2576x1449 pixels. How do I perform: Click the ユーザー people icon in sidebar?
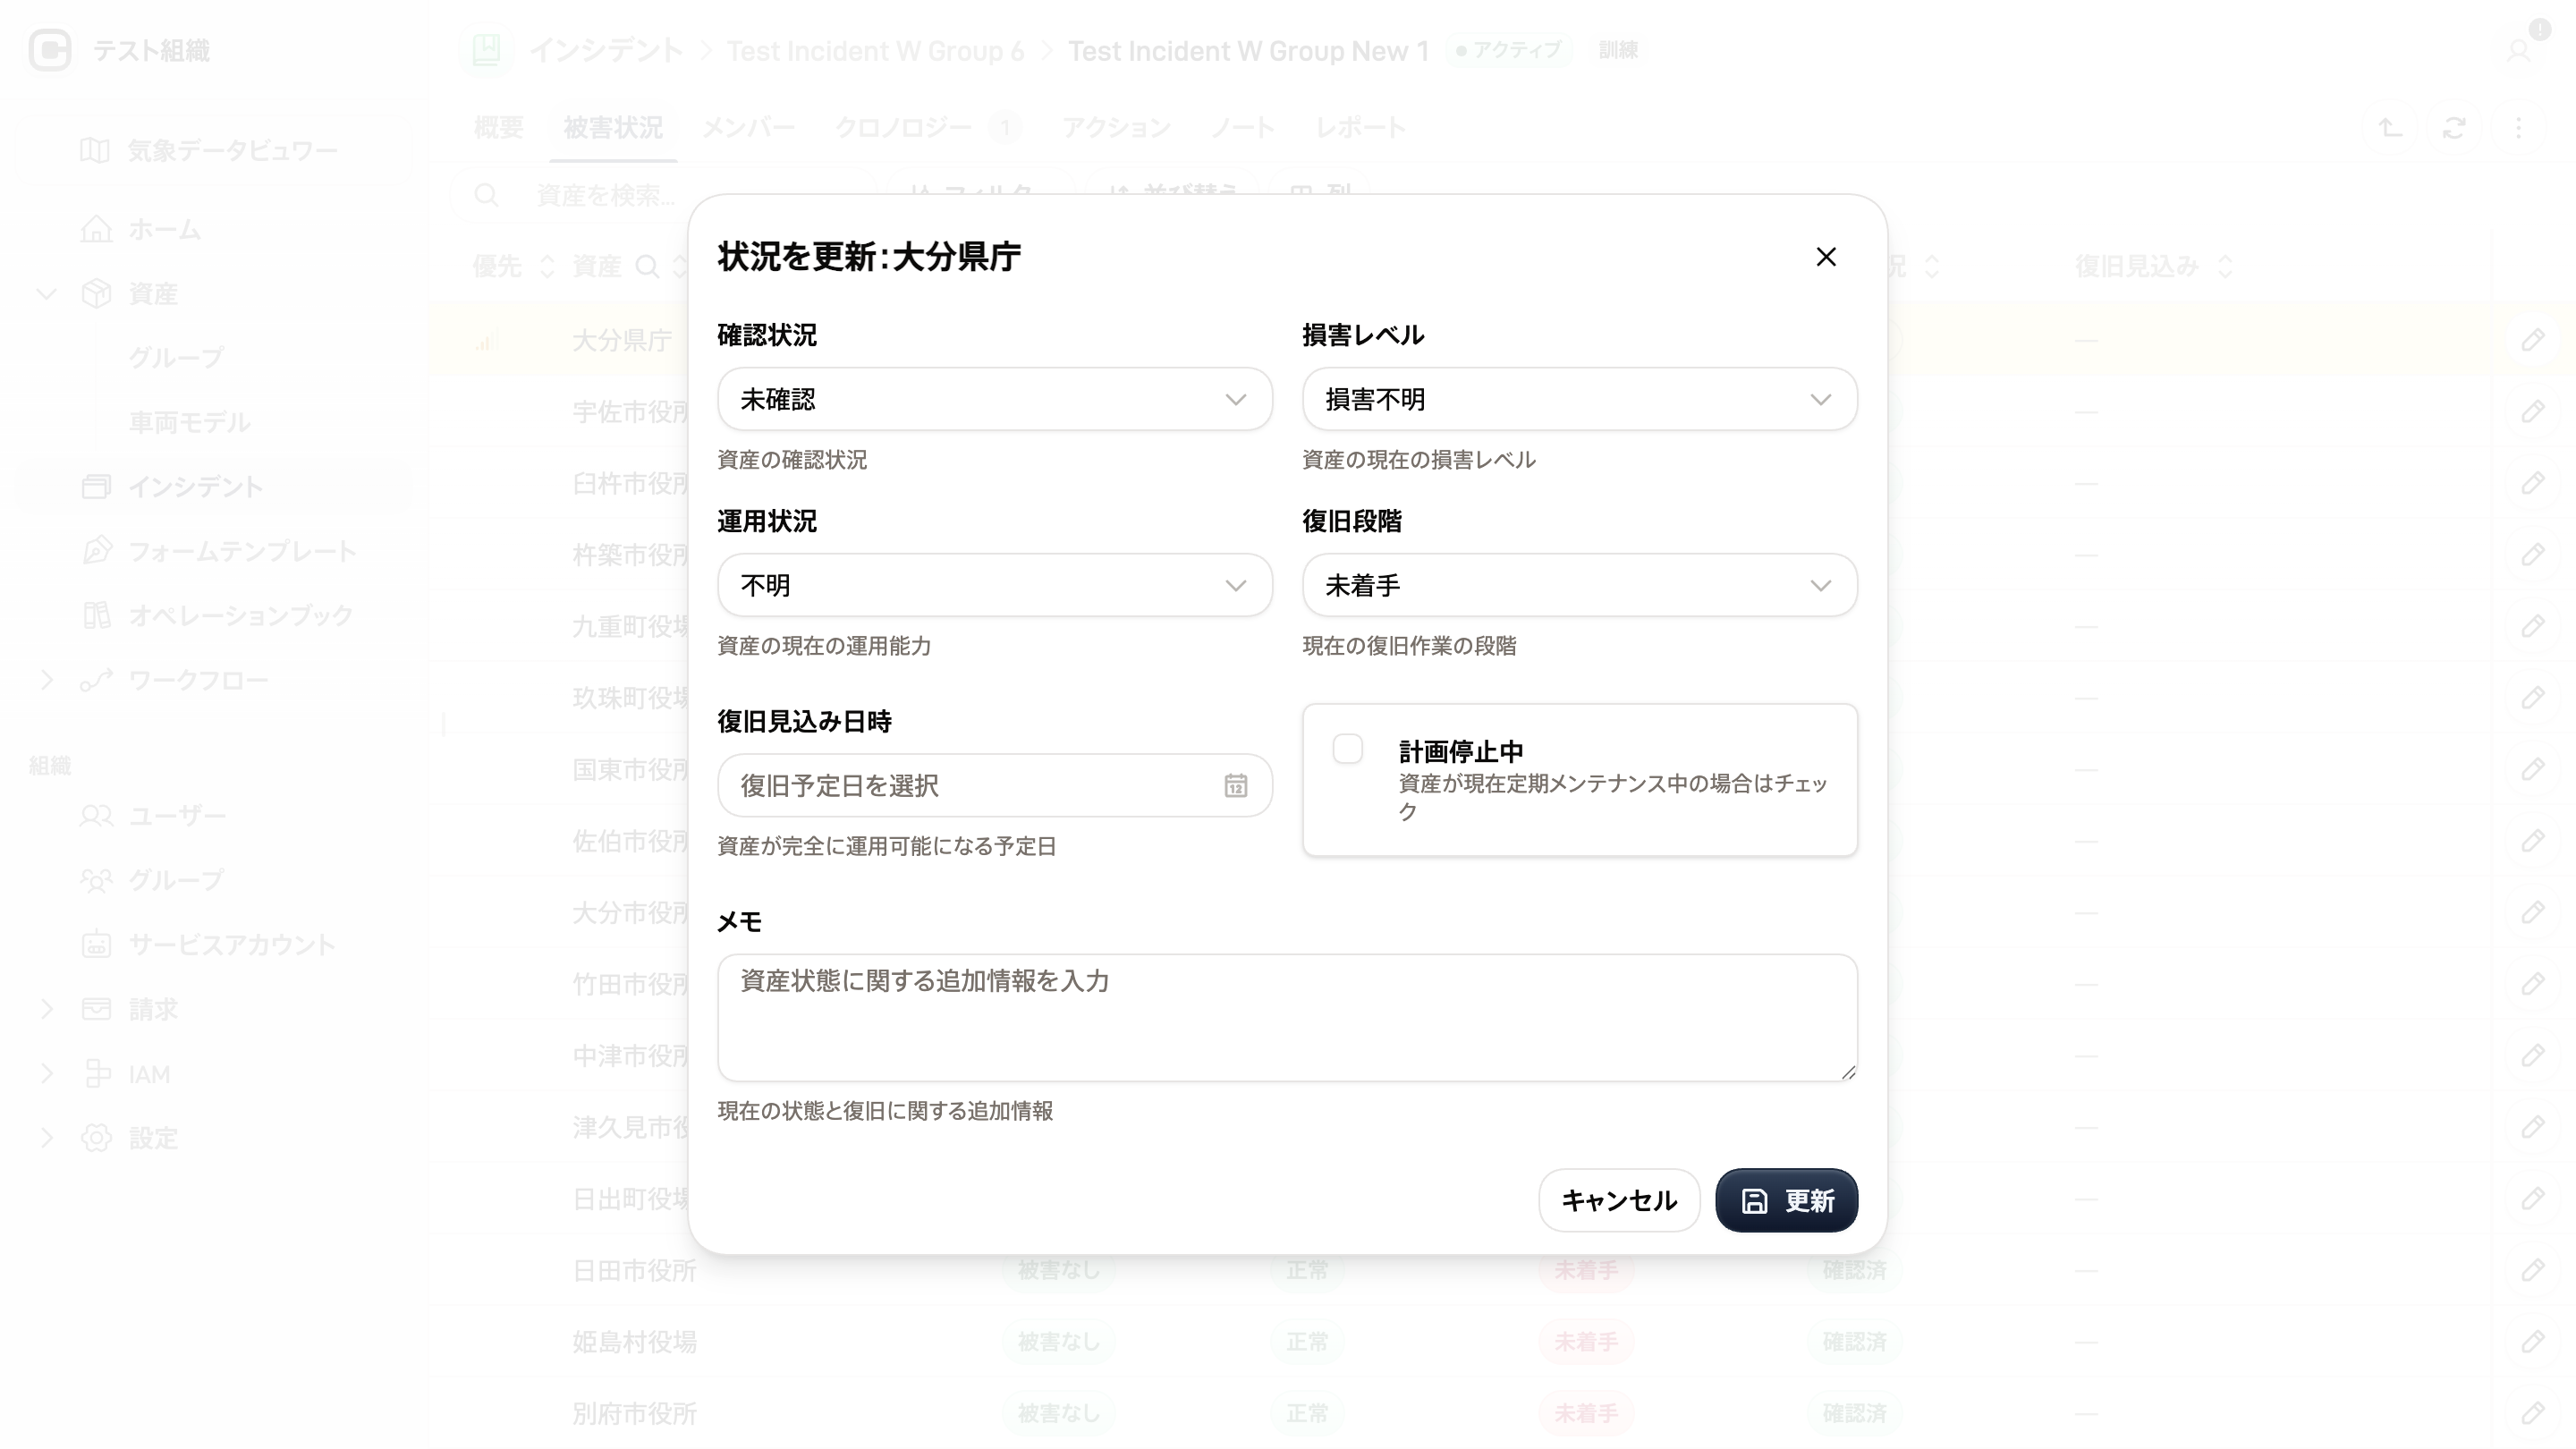[96, 816]
